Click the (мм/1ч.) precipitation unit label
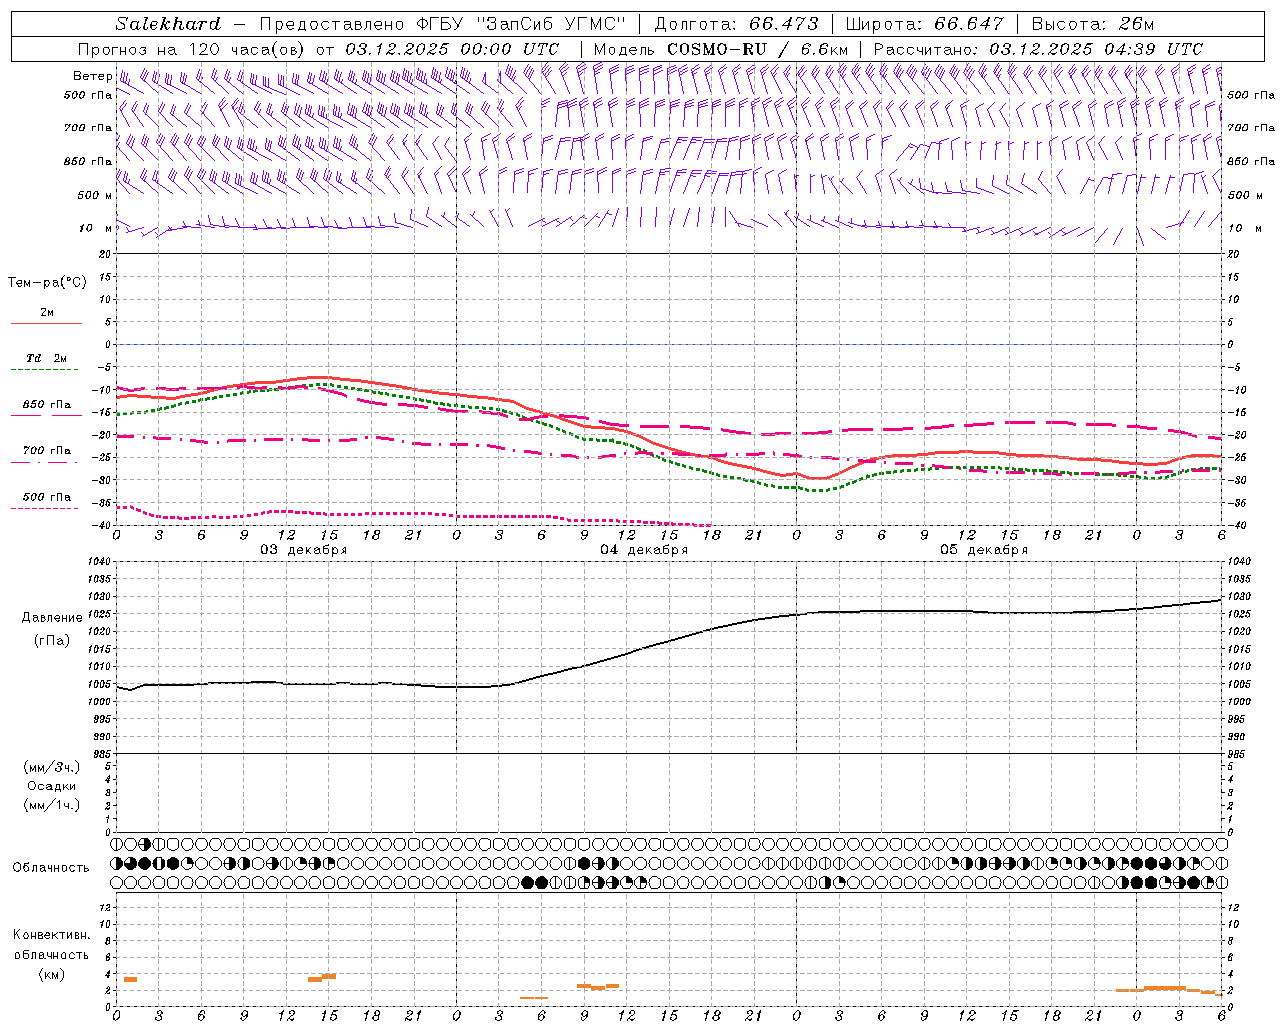Screen dimensions: 1280x1024 click(x=52, y=805)
